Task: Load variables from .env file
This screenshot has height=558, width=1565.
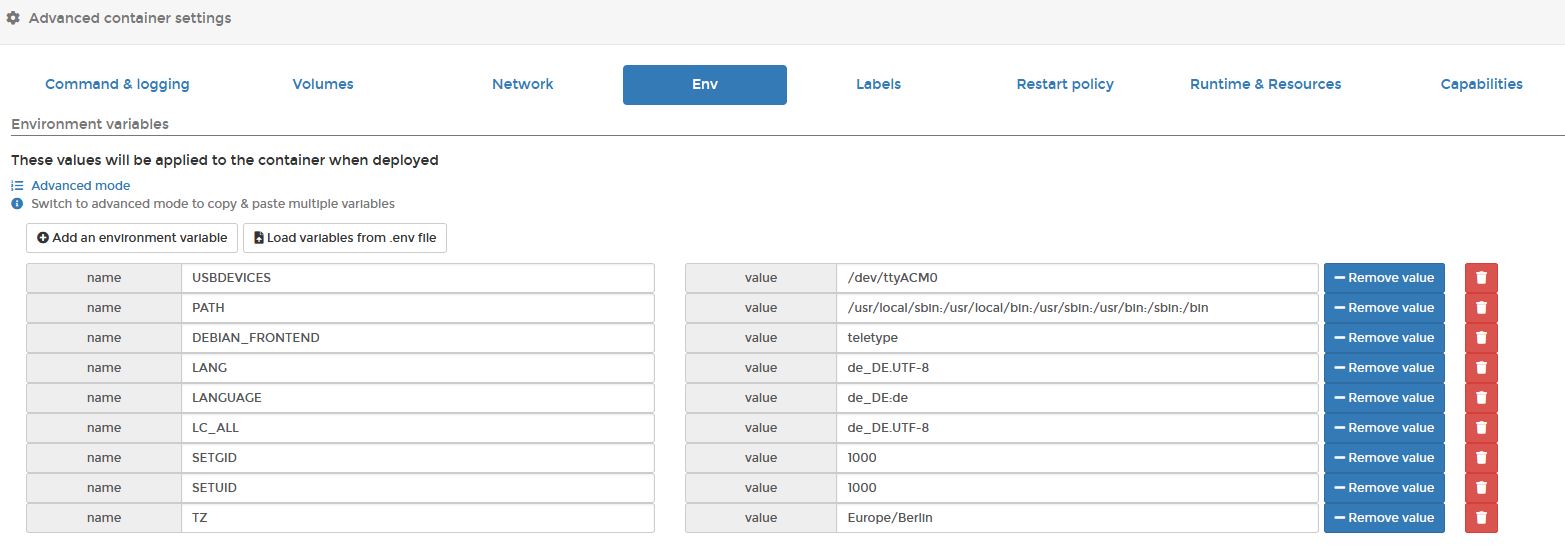Action: [x=345, y=238]
